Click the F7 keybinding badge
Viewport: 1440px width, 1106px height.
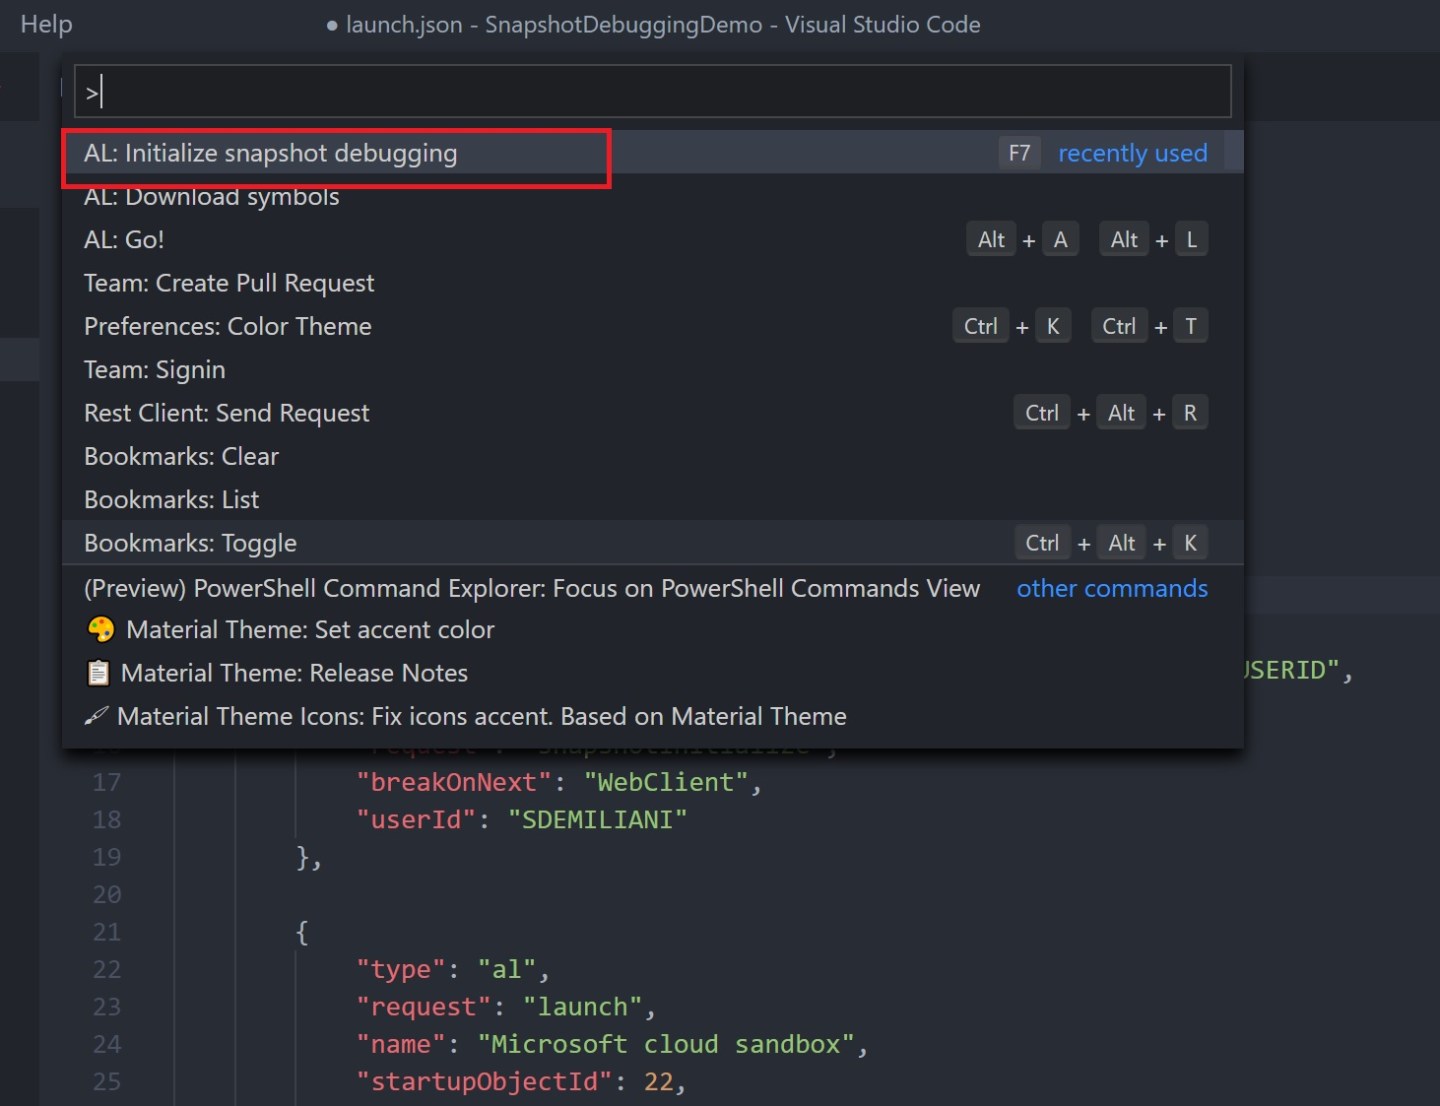click(1019, 153)
